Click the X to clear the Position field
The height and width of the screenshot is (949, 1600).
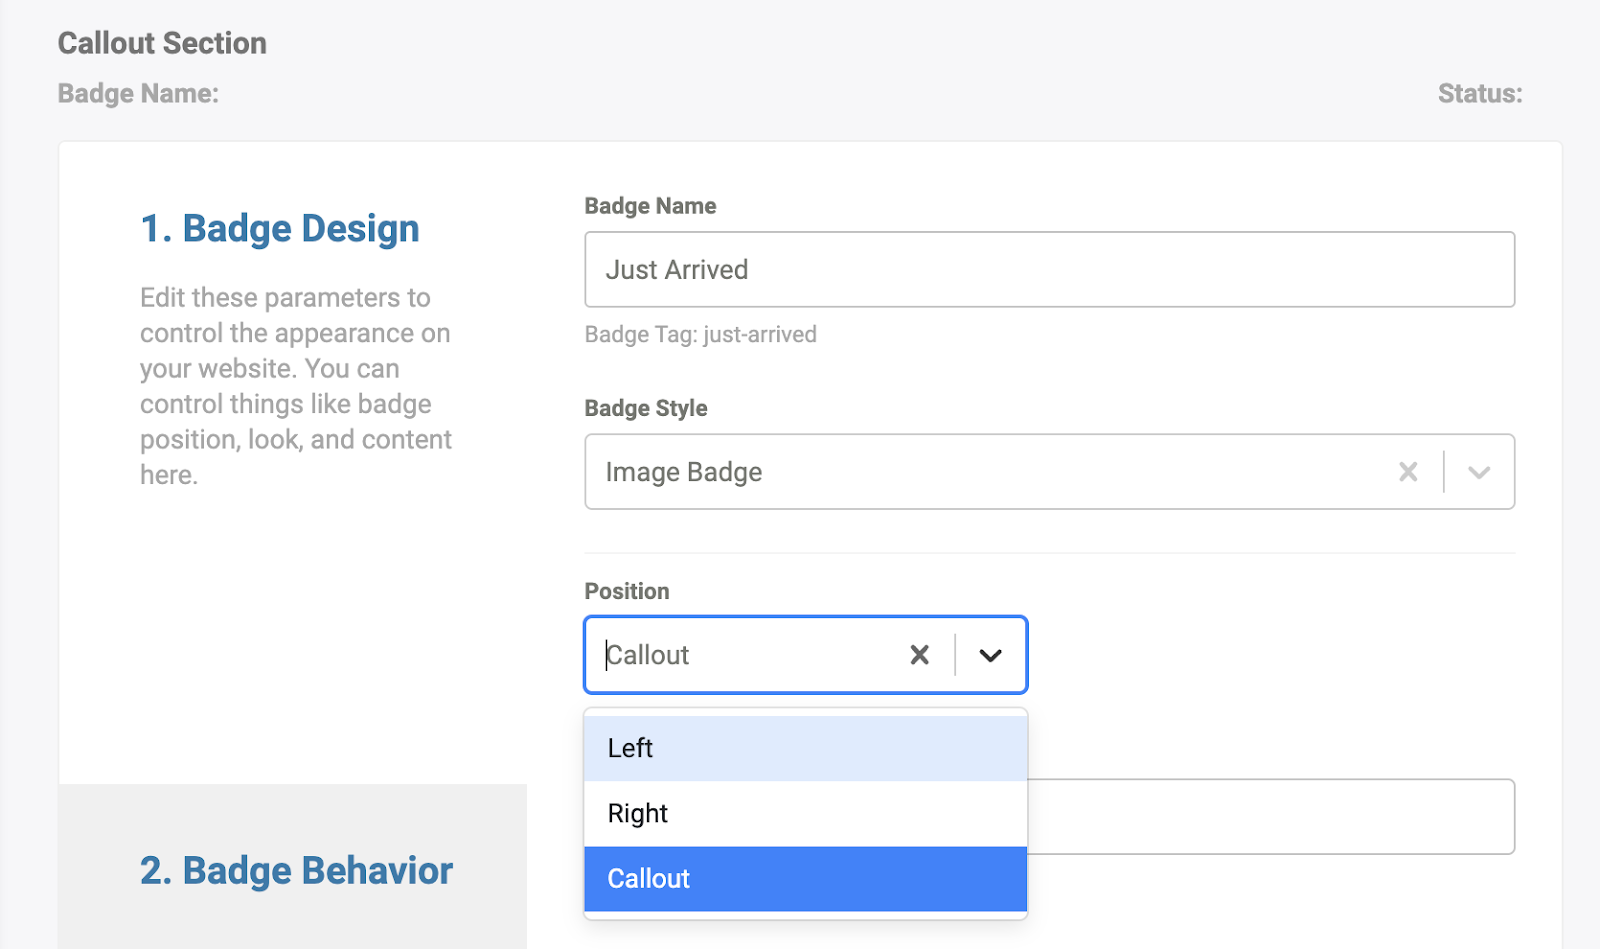pyautogui.click(x=919, y=655)
